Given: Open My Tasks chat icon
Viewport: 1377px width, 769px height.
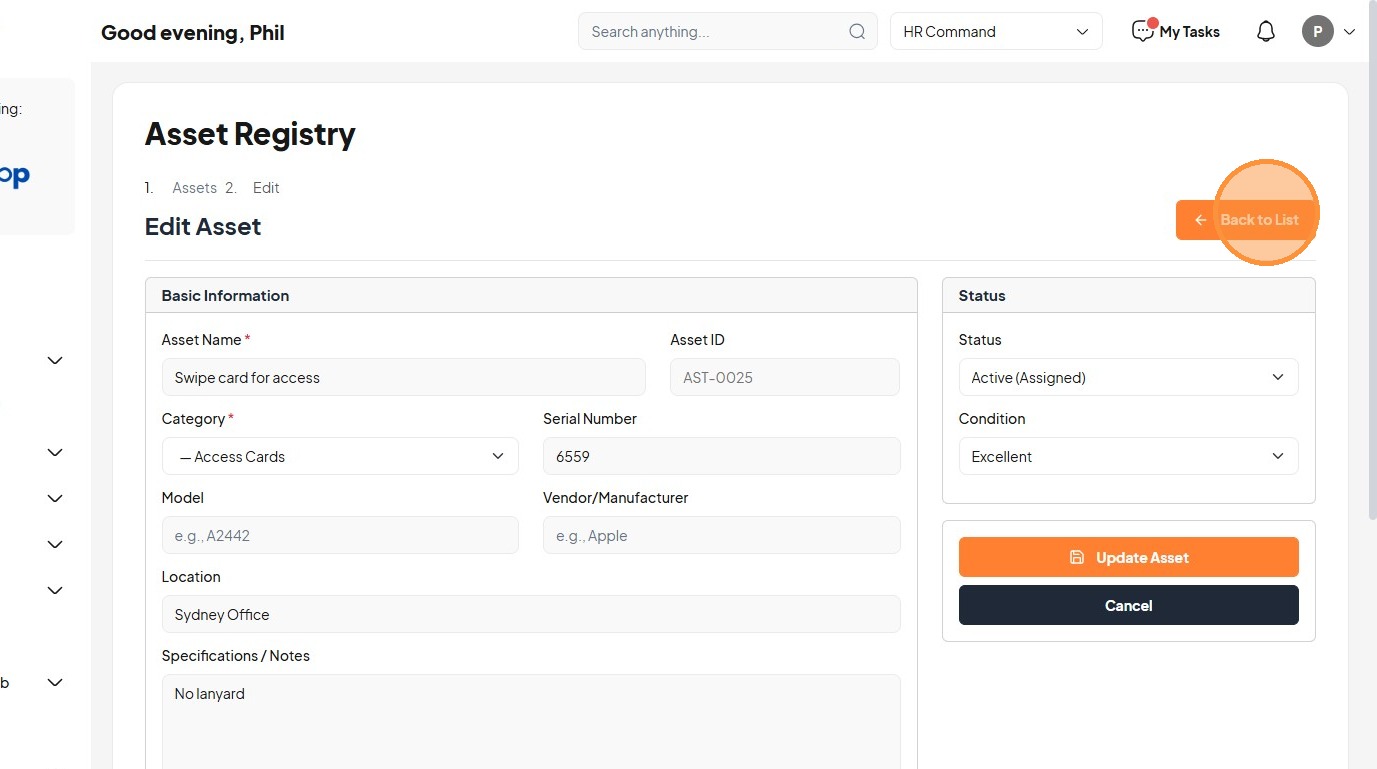Looking at the screenshot, I should (x=1142, y=32).
